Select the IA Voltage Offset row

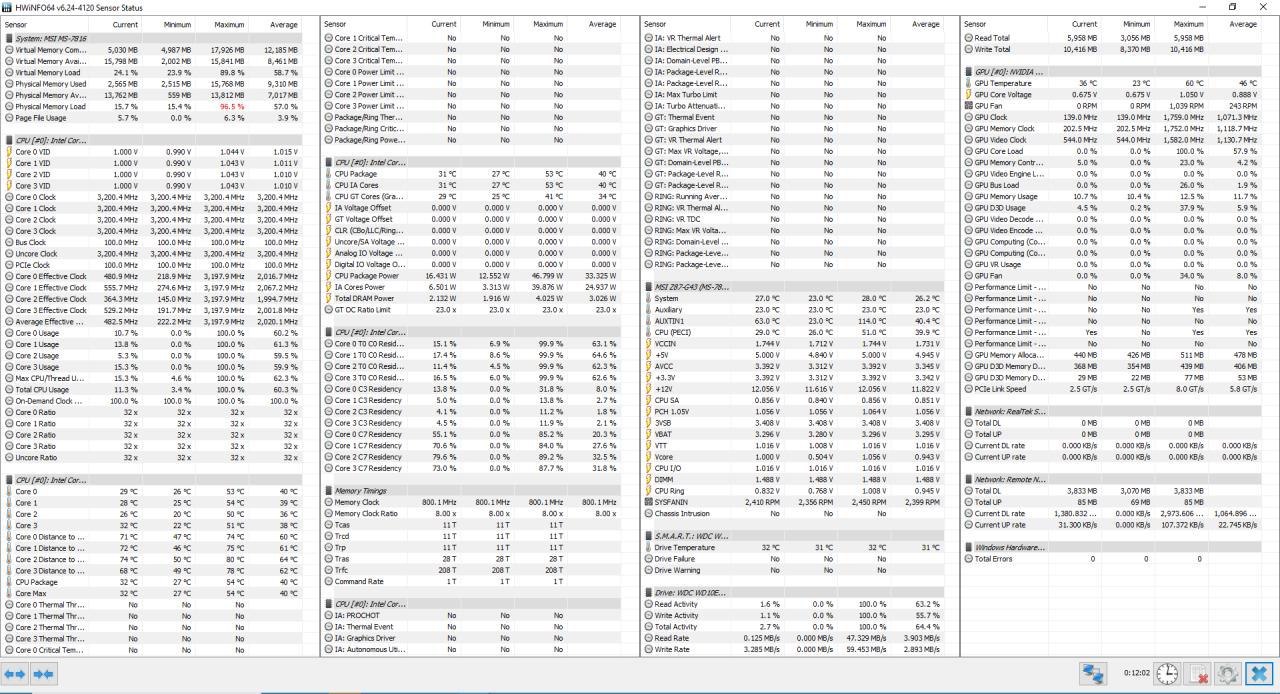(x=471, y=208)
